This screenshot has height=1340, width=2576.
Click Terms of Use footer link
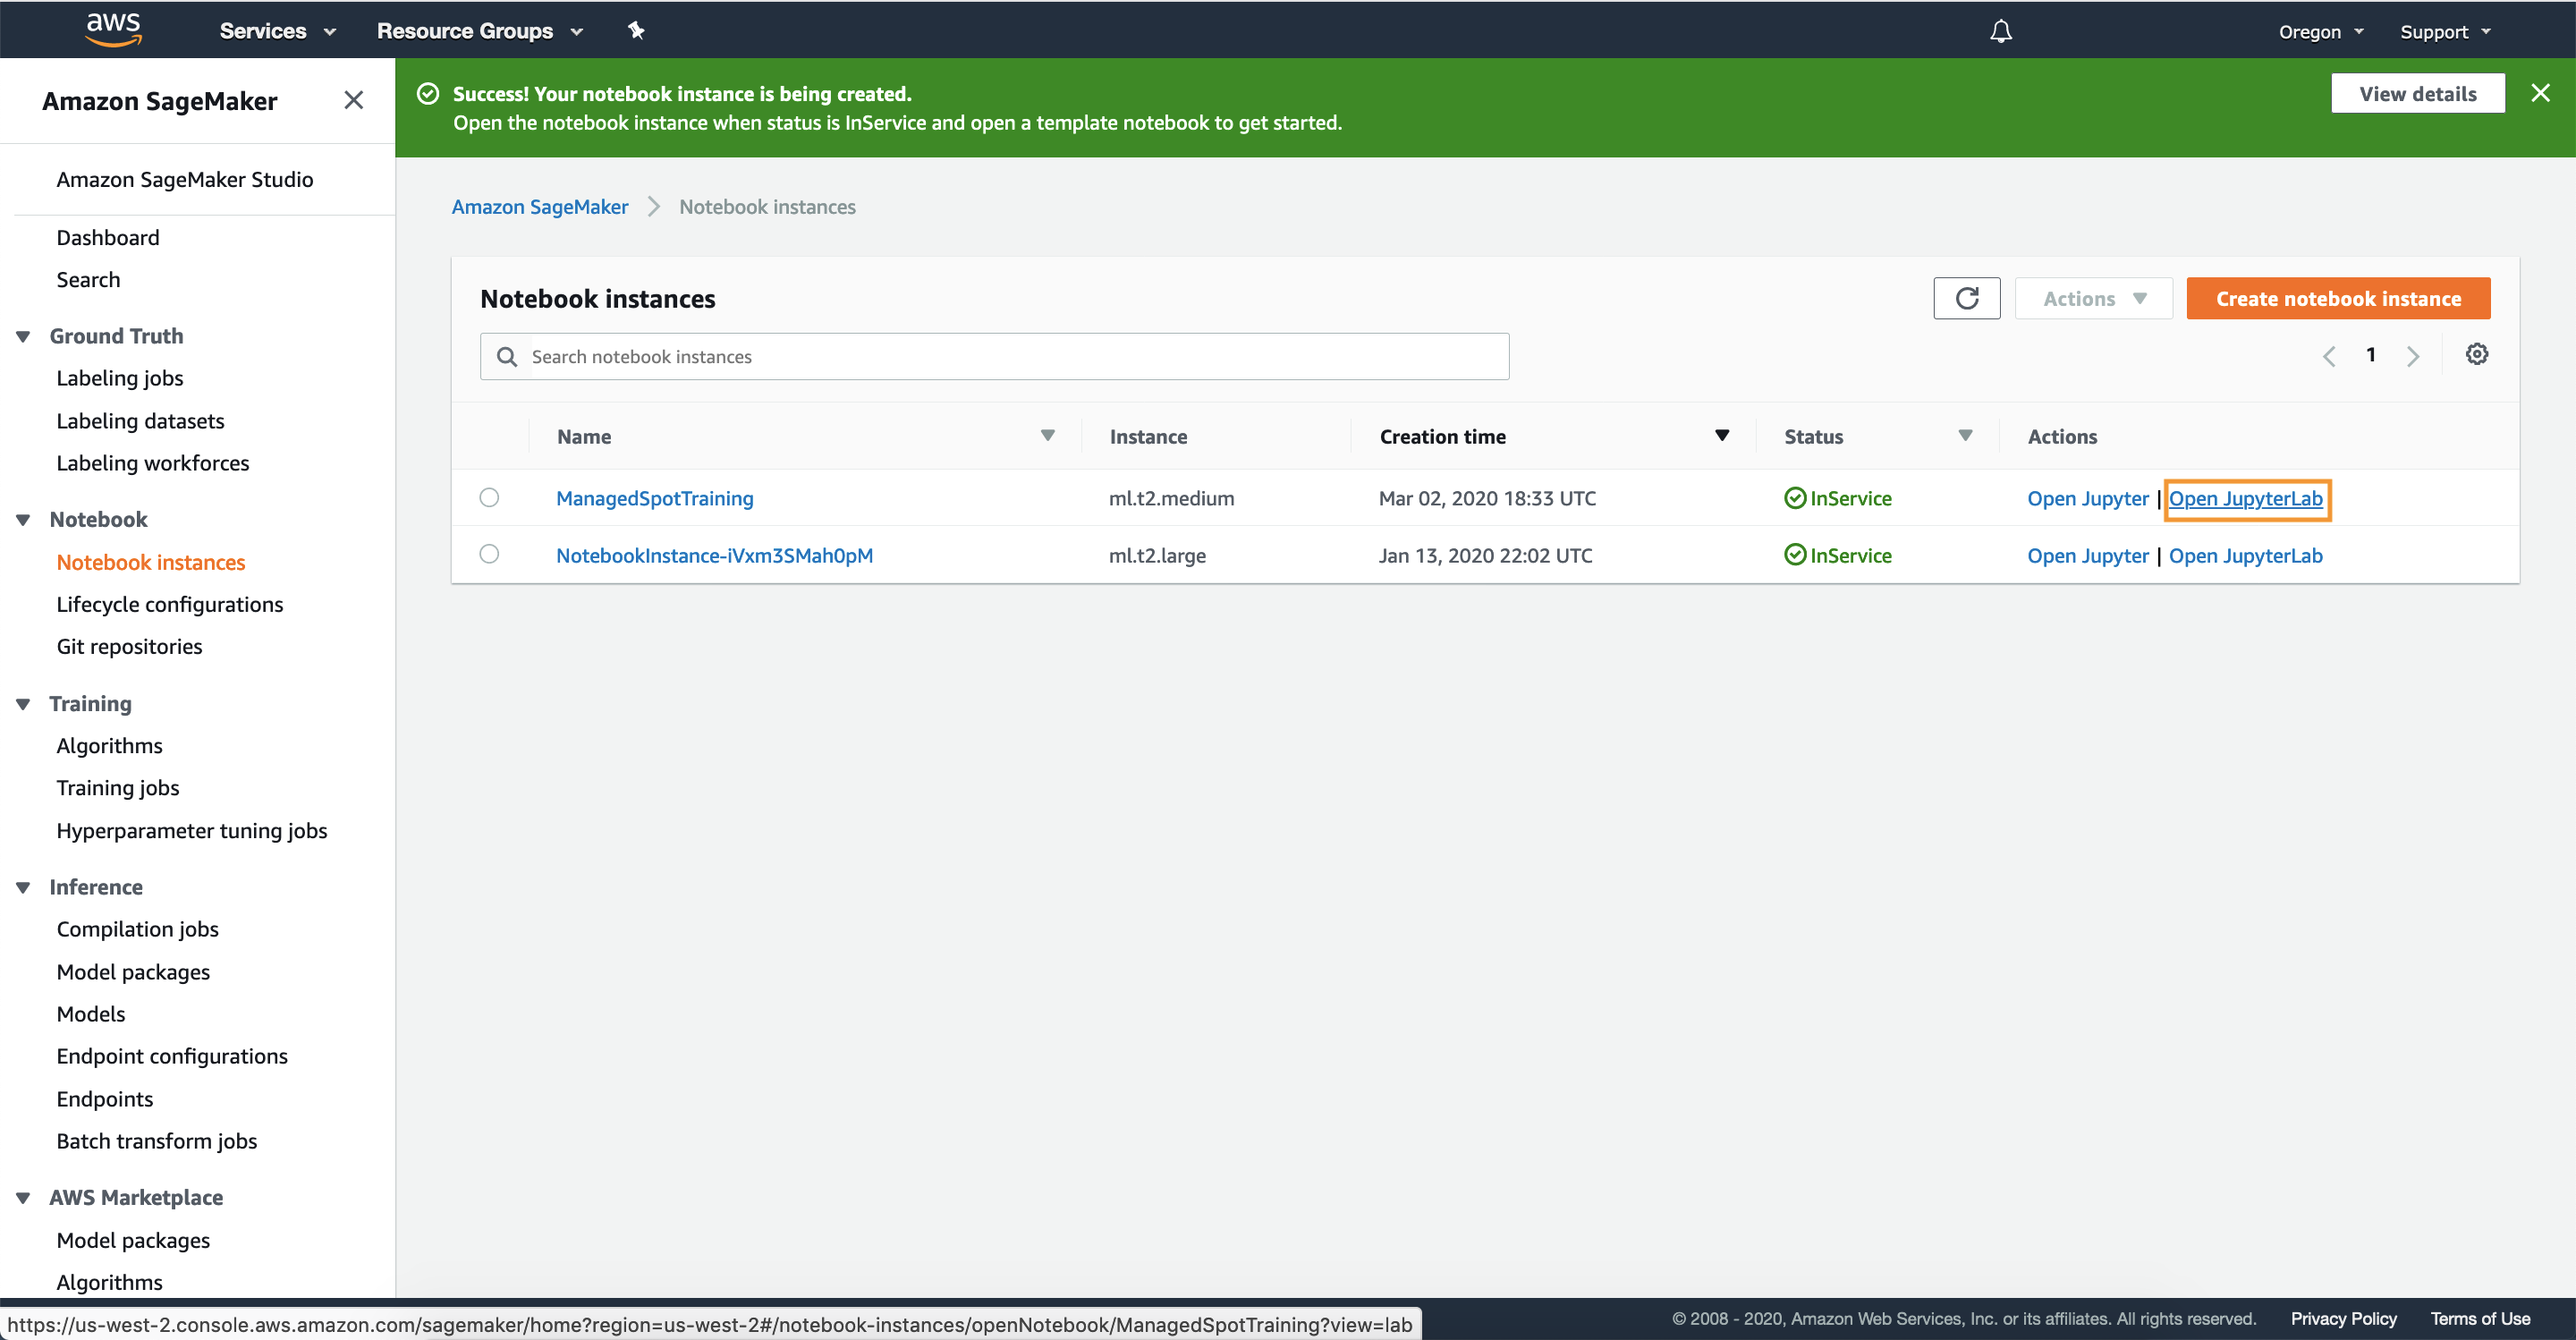pos(2480,1318)
